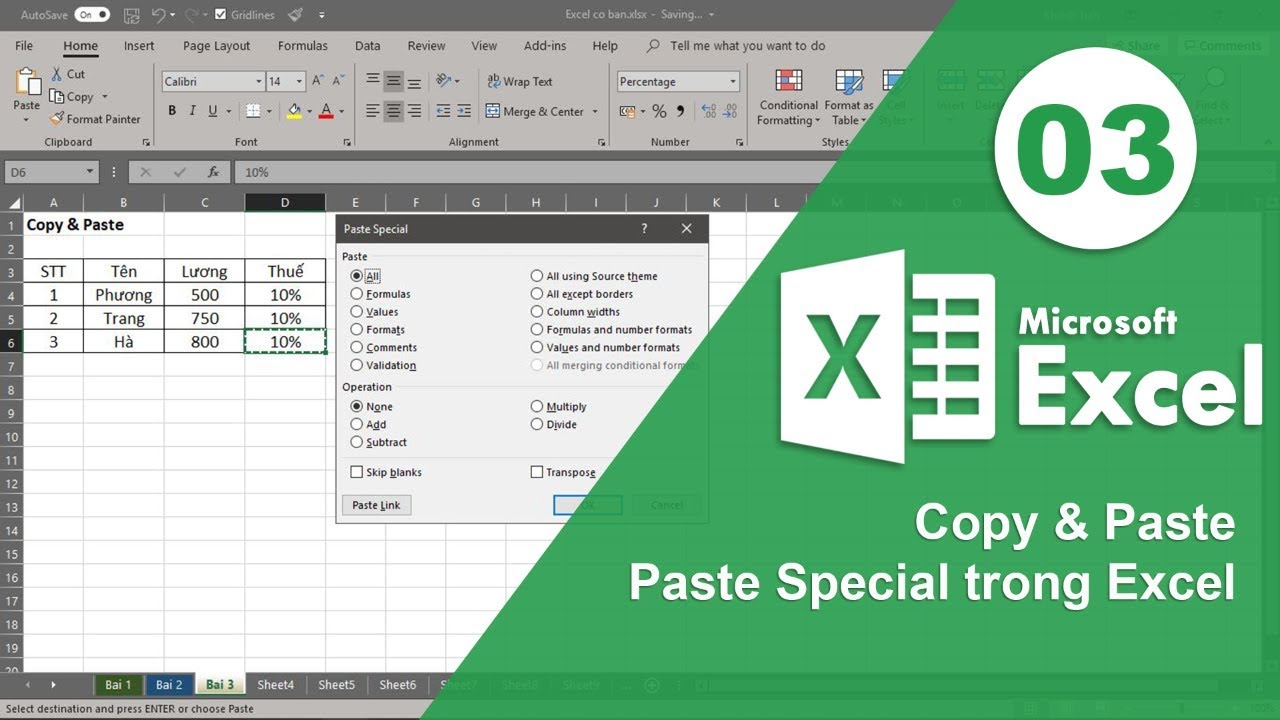Select the Formulas paste radio button
This screenshot has height=720, width=1280.
click(357, 294)
